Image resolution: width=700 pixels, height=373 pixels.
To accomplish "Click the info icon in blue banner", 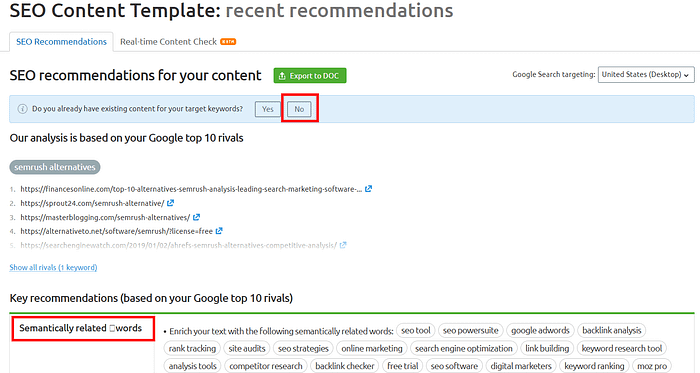I will pyautogui.click(x=22, y=109).
